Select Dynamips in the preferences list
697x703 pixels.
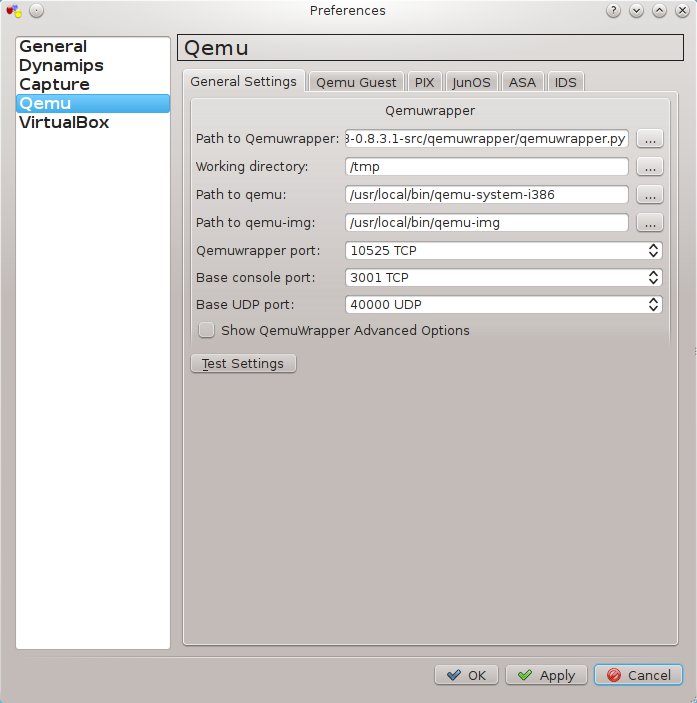[x=61, y=65]
